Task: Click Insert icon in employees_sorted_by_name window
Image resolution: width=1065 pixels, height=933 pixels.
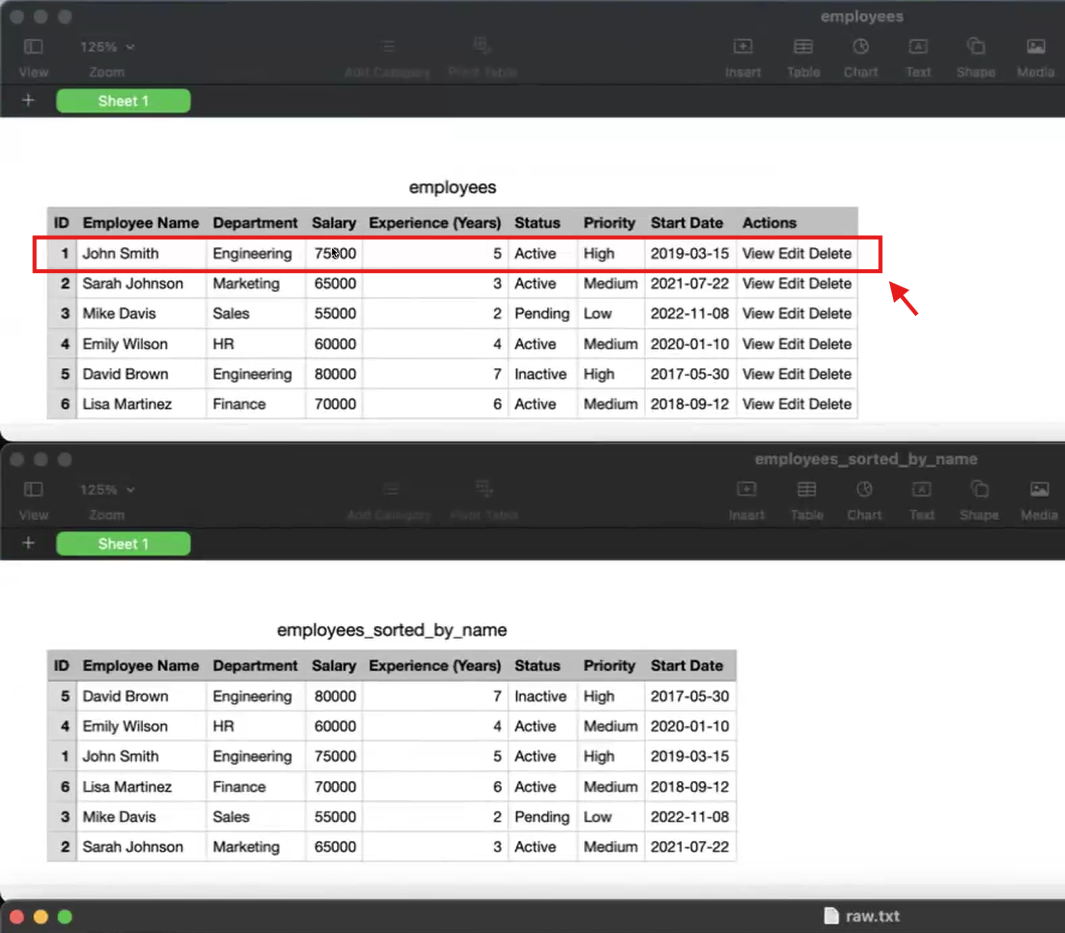Action: (746, 489)
